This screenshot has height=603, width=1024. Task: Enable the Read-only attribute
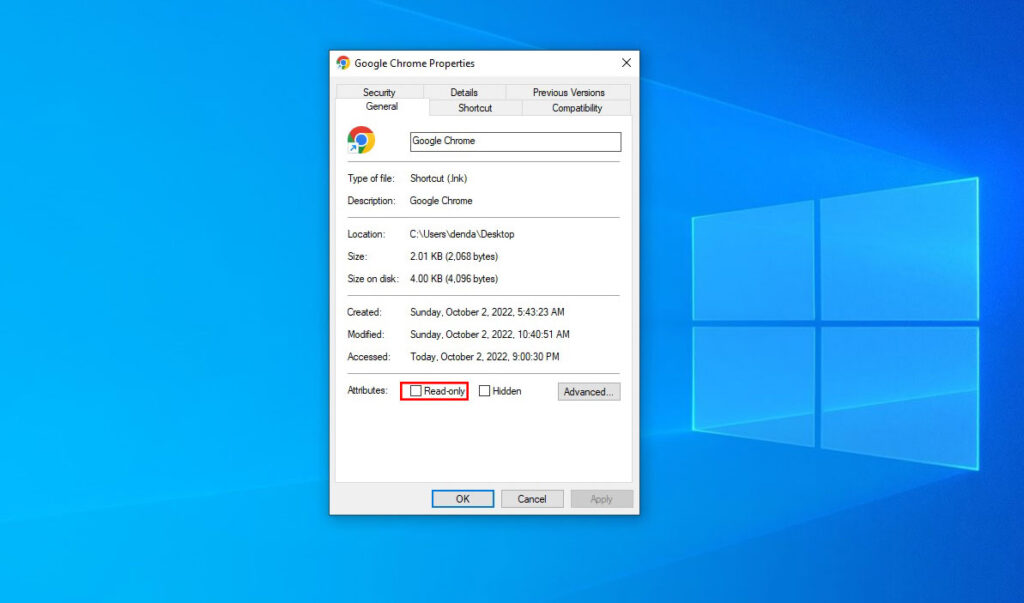[x=415, y=391]
